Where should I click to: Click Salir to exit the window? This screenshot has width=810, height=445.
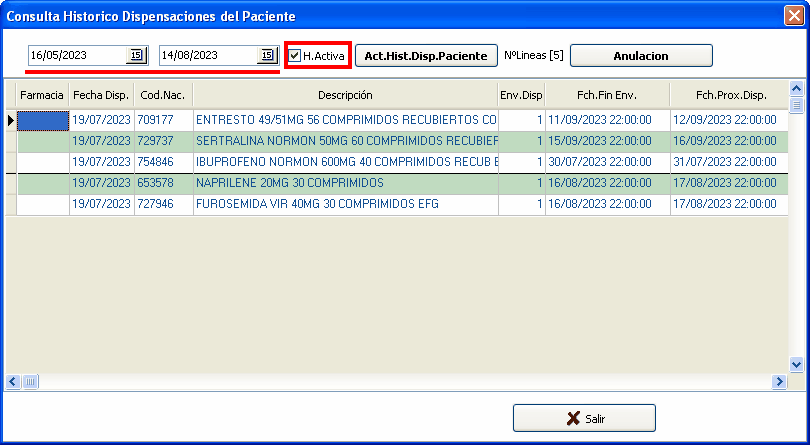pyautogui.click(x=584, y=418)
